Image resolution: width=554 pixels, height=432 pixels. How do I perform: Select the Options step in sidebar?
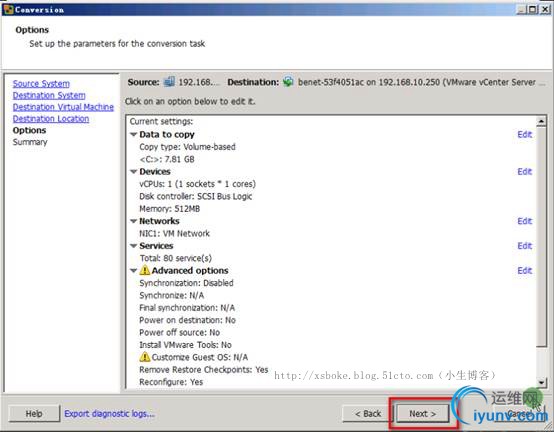click(x=29, y=130)
